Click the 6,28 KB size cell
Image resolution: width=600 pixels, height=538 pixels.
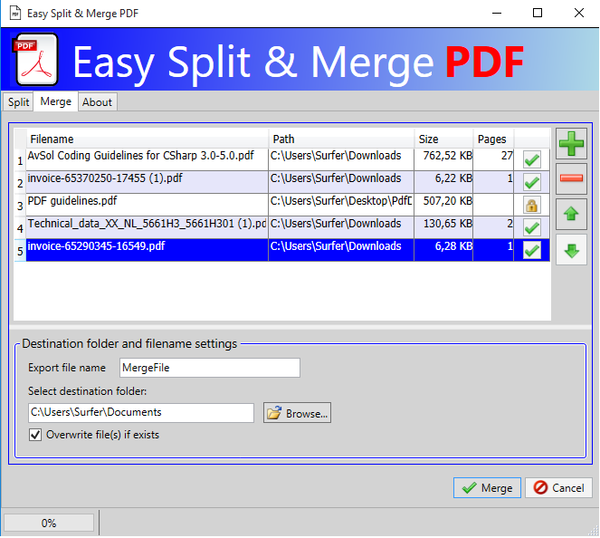pyautogui.click(x=444, y=250)
